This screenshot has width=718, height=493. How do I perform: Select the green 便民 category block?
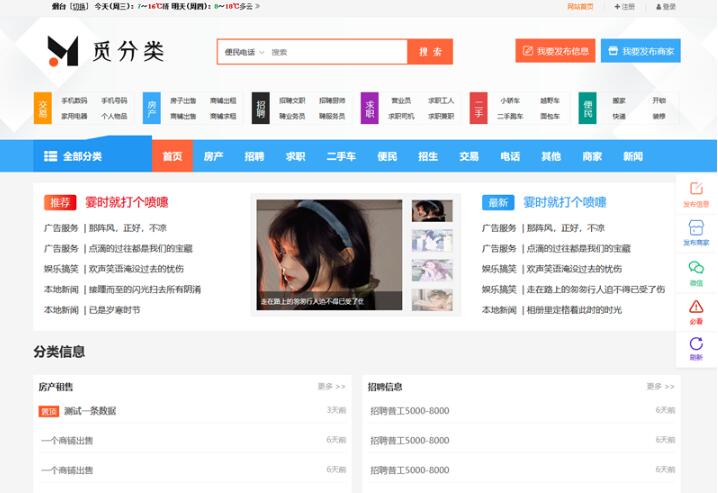(x=587, y=108)
